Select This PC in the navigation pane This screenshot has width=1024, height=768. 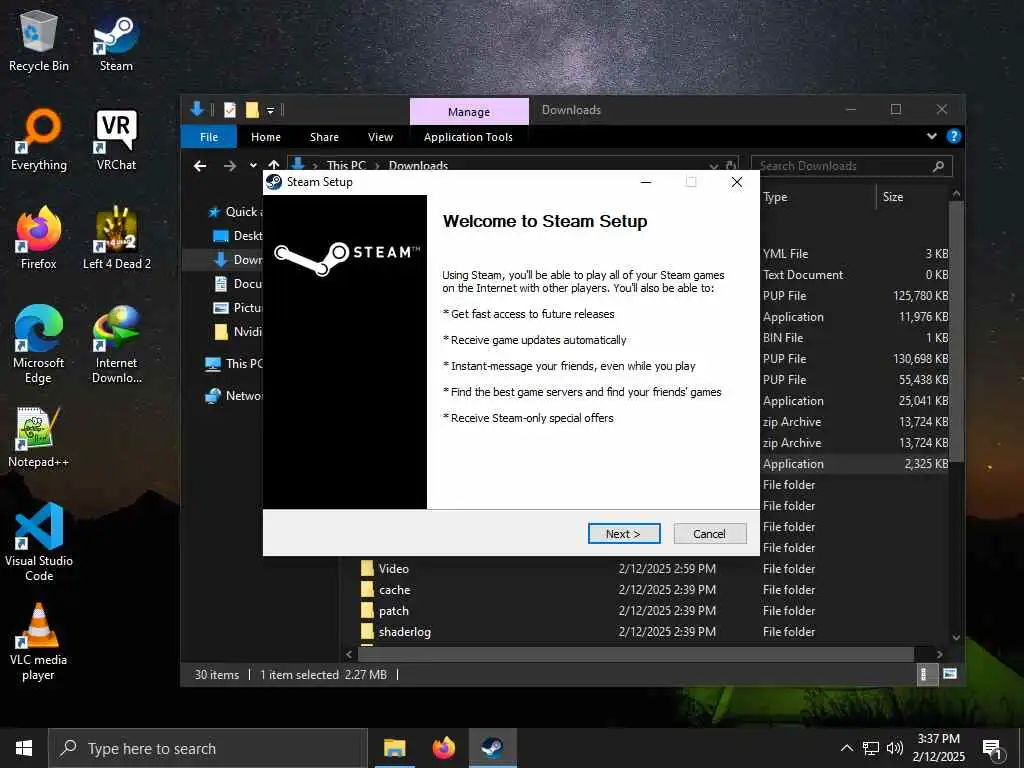pyautogui.click(x=234, y=364)
